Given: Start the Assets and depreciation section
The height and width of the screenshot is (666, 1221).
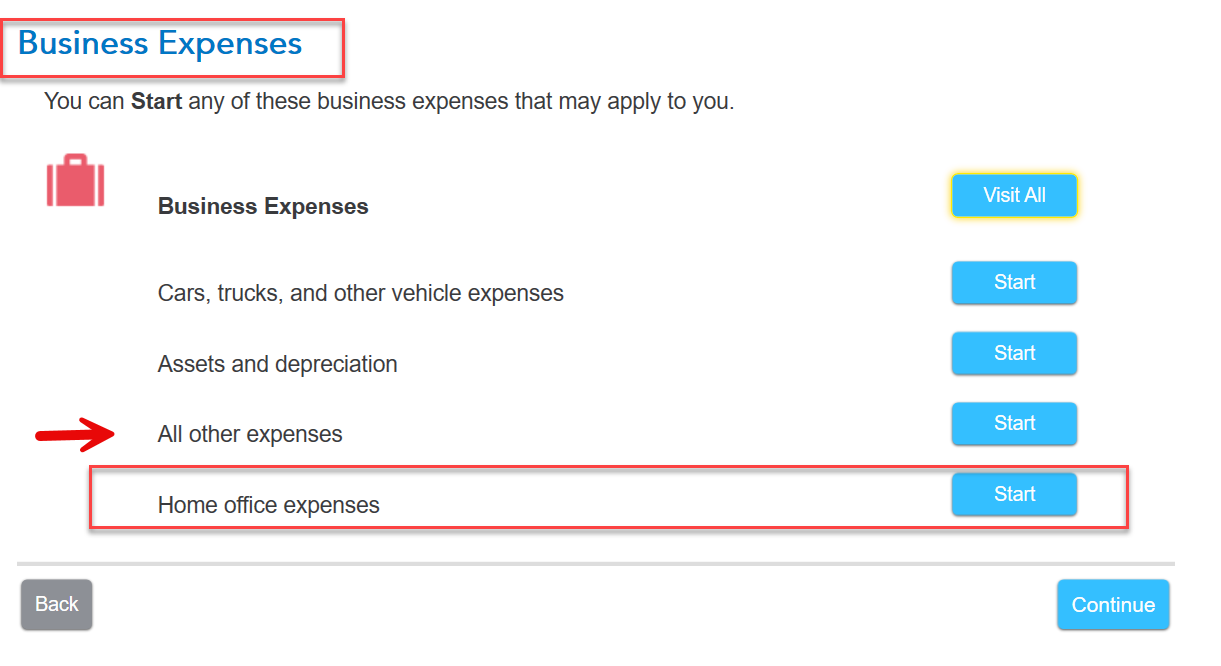Looking at the screenshot, I should click(x=1013, y=354).
